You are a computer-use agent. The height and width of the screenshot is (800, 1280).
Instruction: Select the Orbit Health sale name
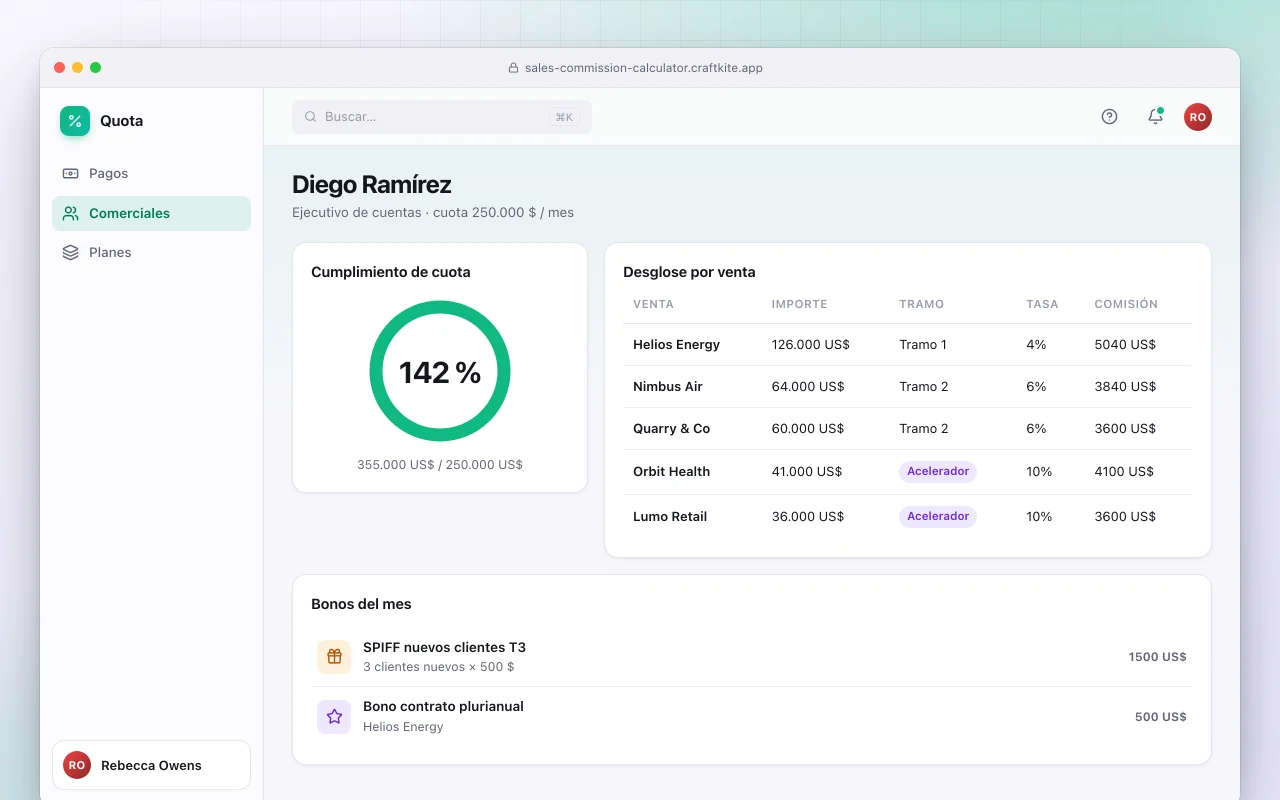tap(671, 471)
